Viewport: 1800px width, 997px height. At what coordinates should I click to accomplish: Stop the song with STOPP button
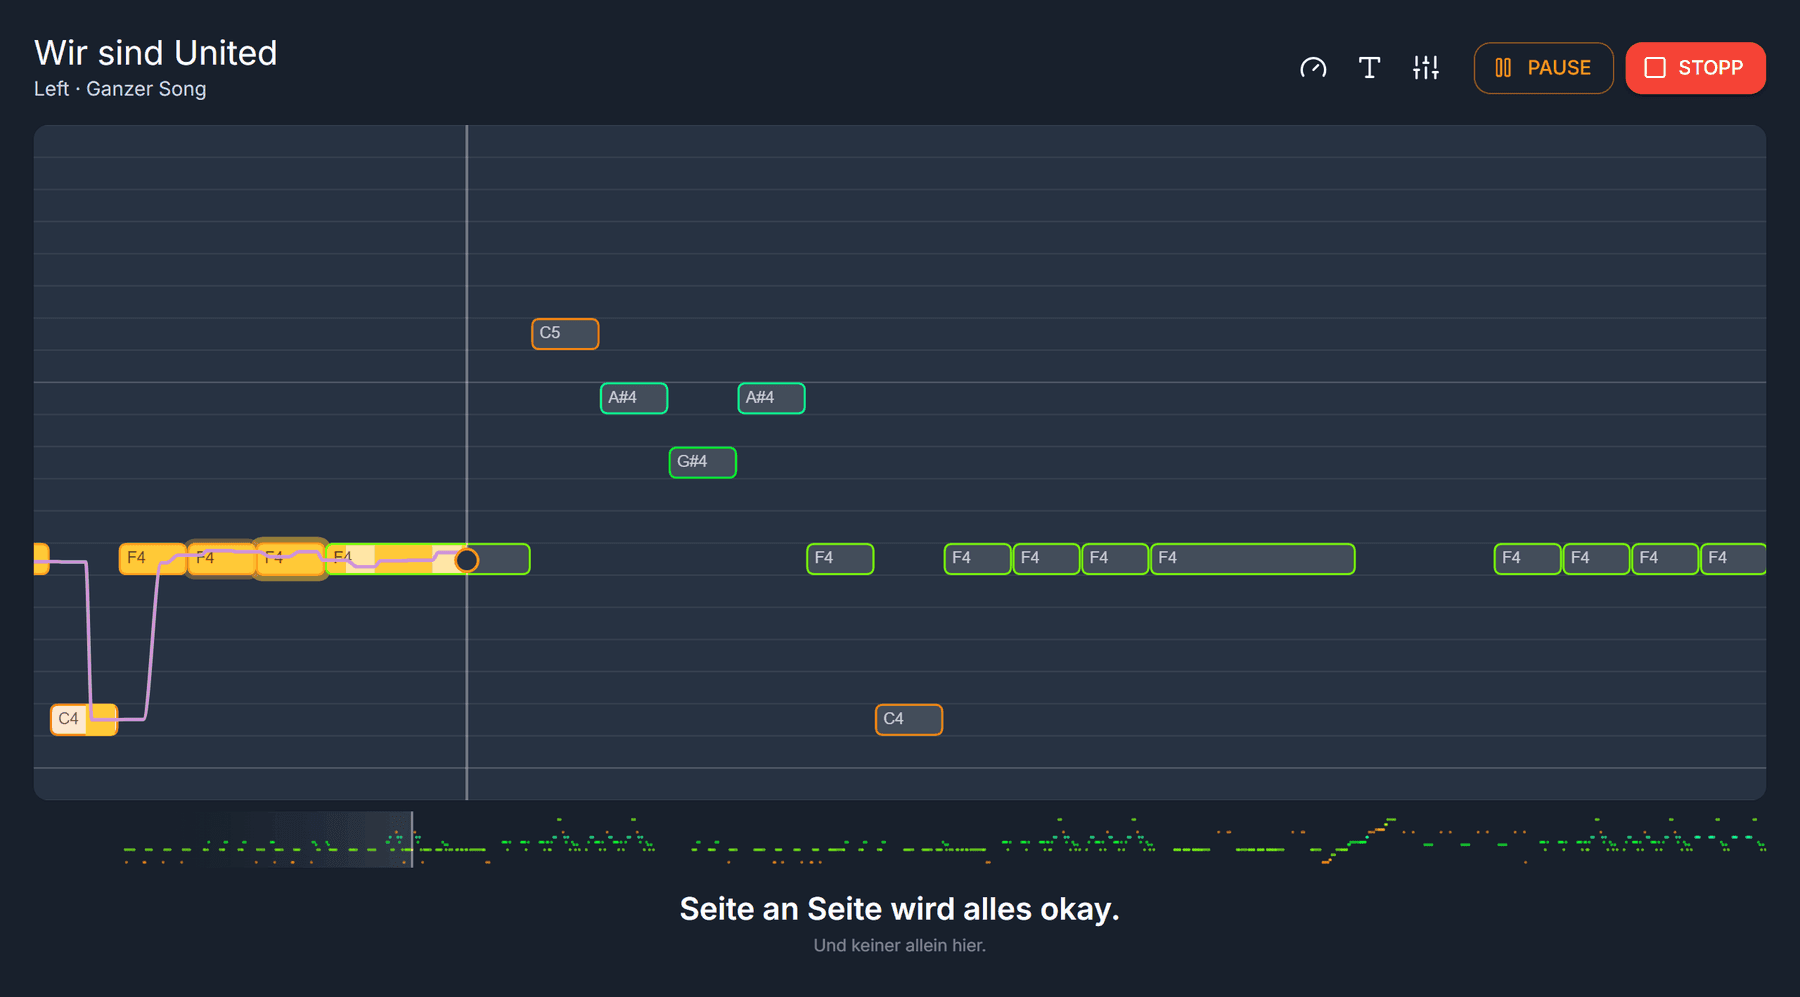pyautogui.click(x=1695, y=68)
